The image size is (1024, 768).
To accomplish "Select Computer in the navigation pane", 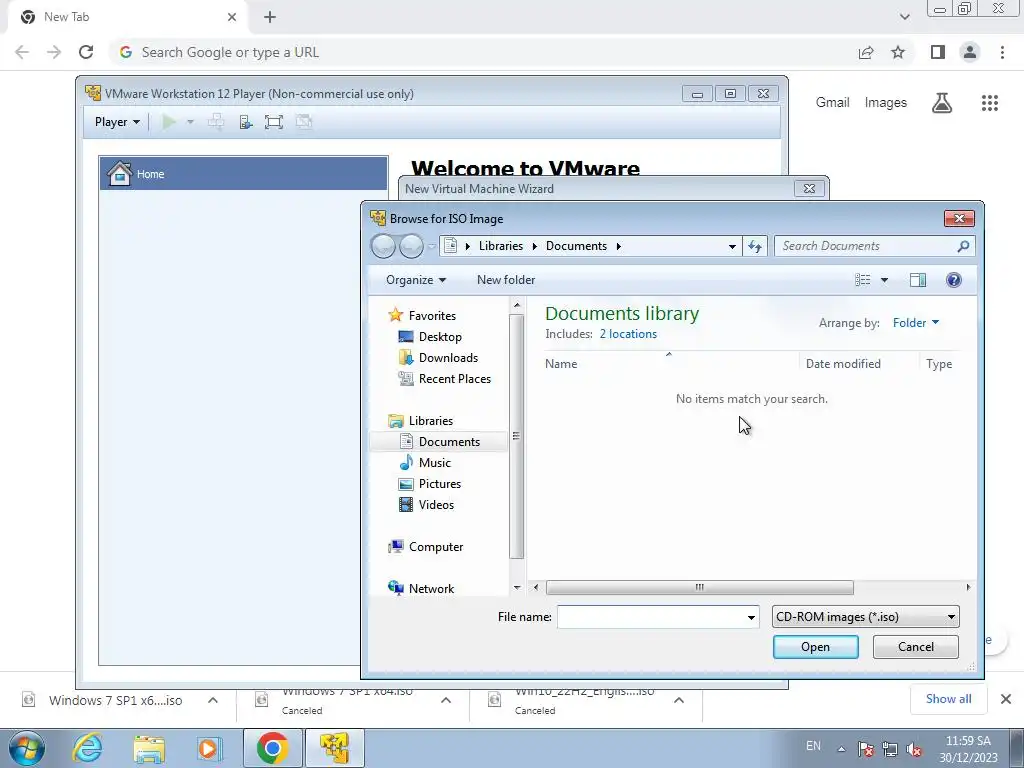I will tap(426, 547).
